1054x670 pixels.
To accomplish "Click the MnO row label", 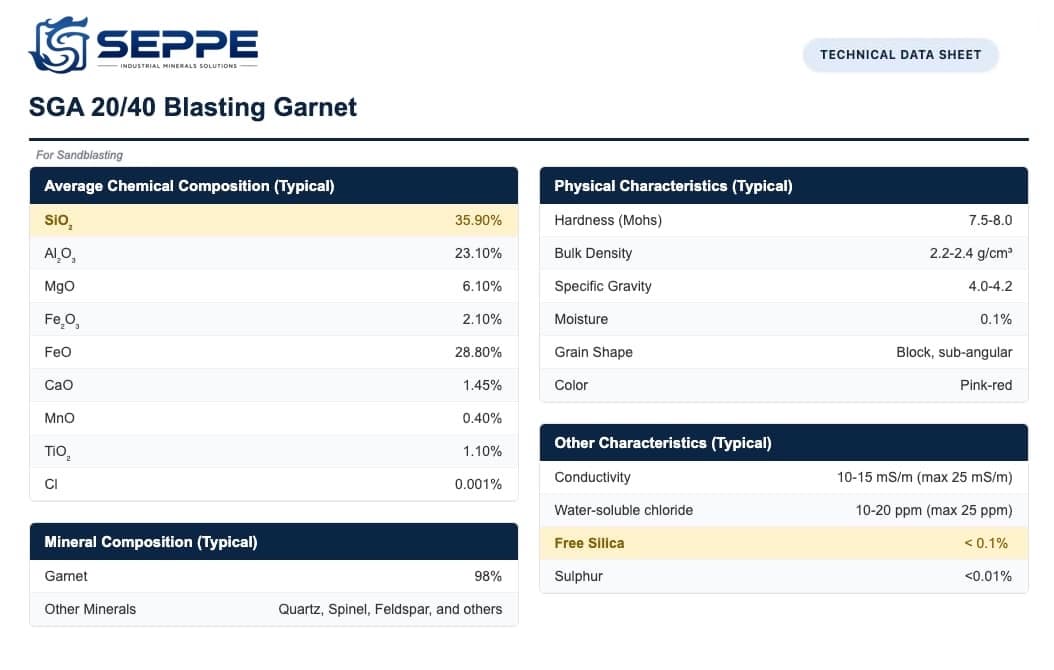I will click(59, 418).
